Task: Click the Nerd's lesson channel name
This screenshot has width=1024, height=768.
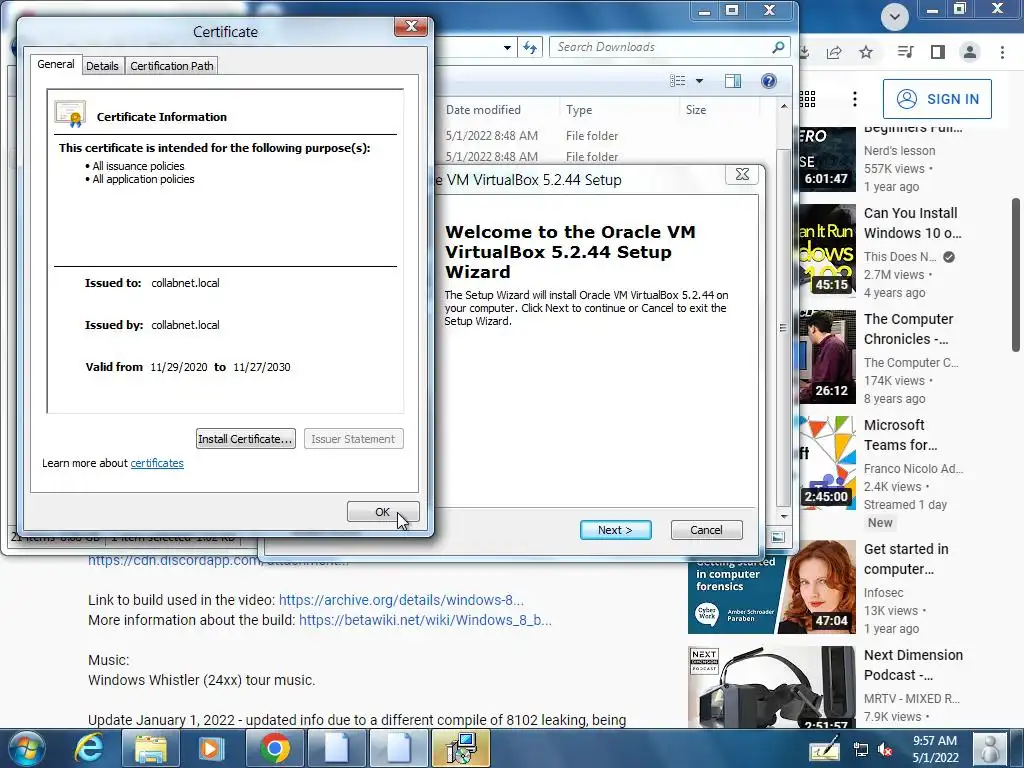Action: tap(899, 151)
